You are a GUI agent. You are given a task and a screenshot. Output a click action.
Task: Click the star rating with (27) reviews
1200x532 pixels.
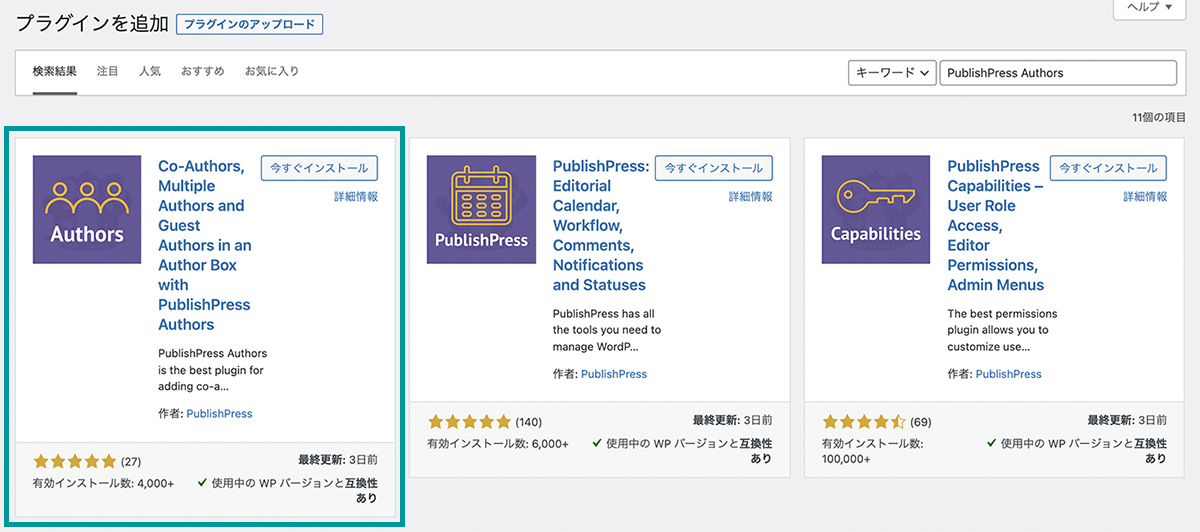pyautogui.click(x=75, y=462)
